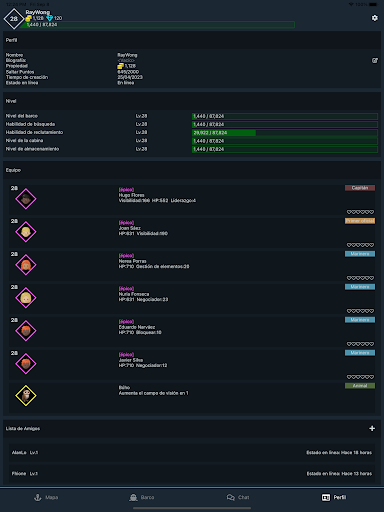This screenshot has height=512, width=384.
Task: Switch to the Barco tab
Action: [x=142, y=497]
